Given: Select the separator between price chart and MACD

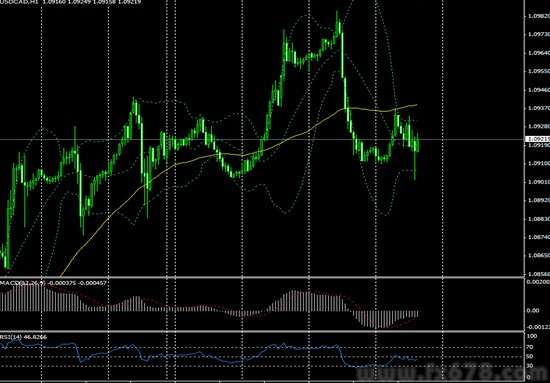Looking at the screenshot, I should (262, 278).
